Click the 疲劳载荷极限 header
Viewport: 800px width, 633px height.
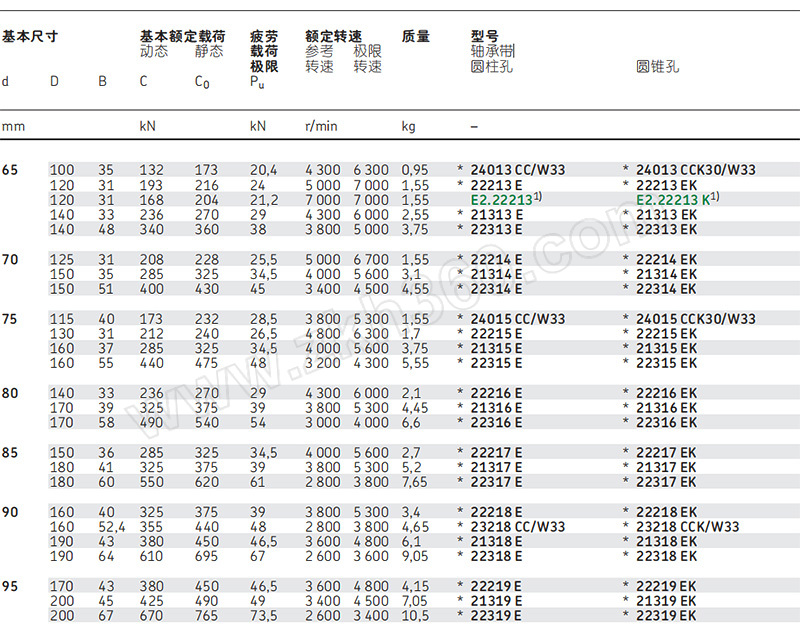coord(264,52)
